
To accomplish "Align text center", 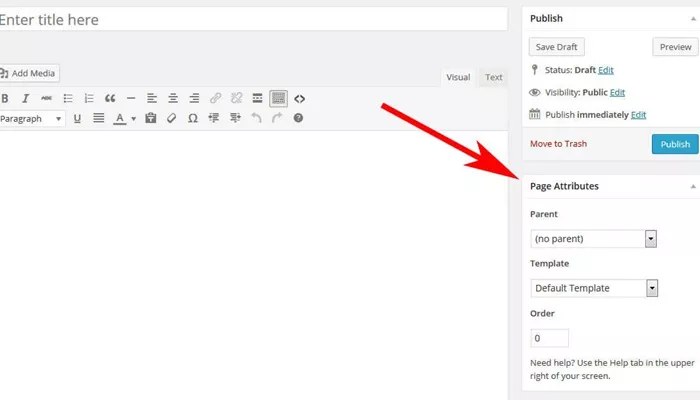I will coord(173,98).
